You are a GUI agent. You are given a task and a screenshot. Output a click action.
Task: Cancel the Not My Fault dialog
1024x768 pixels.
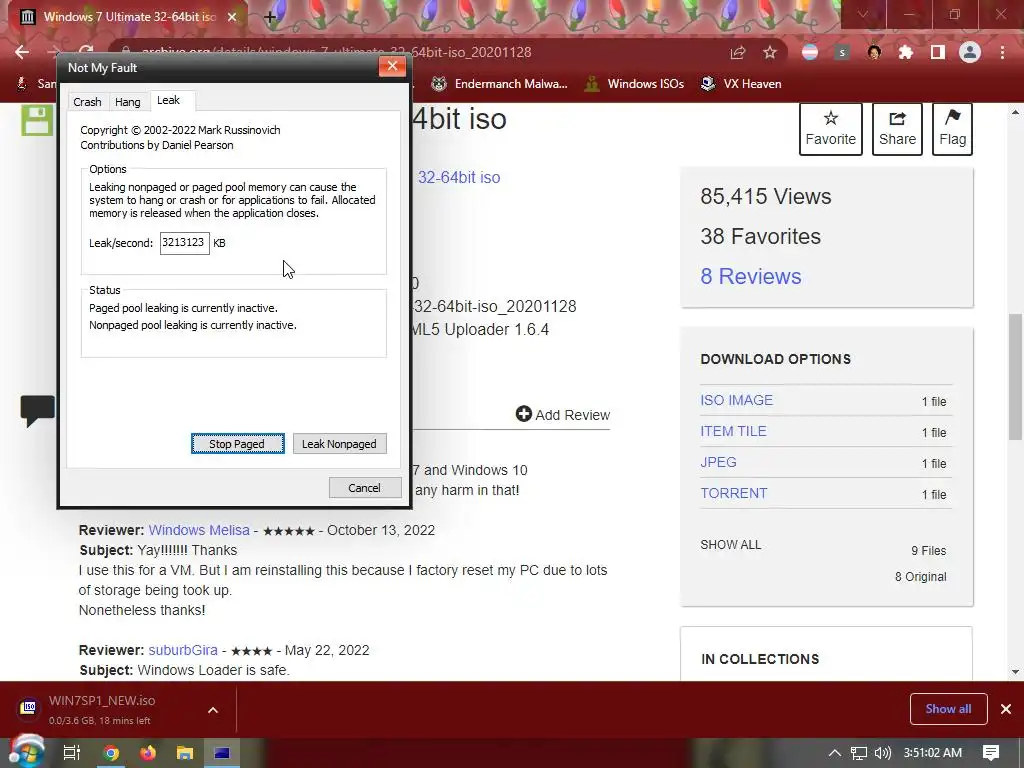(x=364, y=488)
